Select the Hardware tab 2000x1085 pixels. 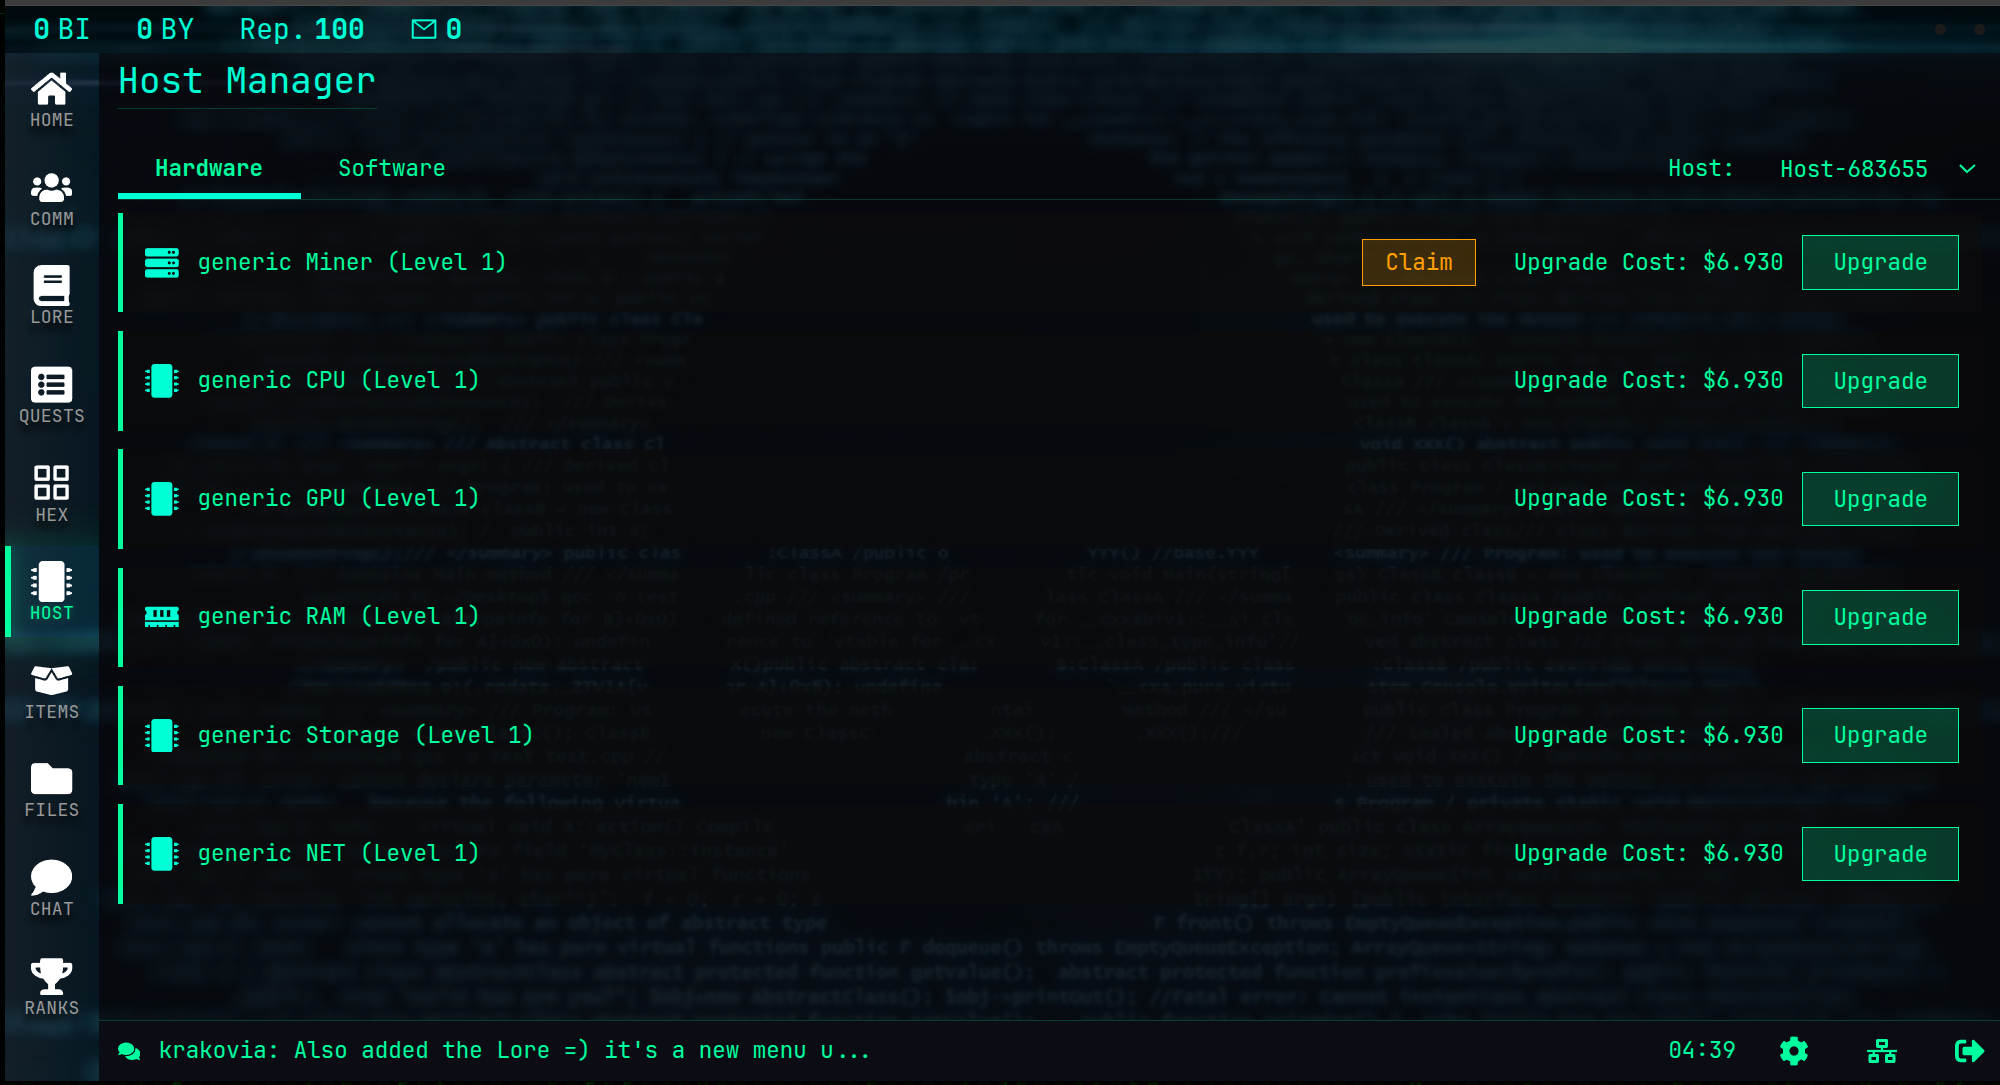pyautogui.click(x=208, y=169)
